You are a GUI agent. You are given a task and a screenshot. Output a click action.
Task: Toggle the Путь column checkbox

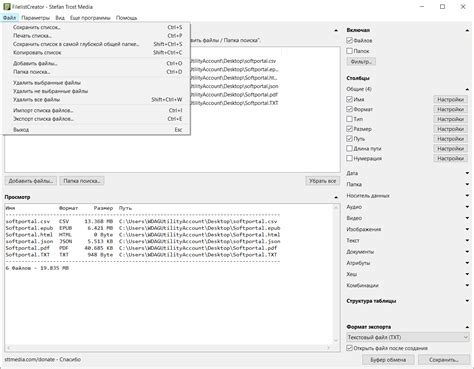(x=349, y=139)
